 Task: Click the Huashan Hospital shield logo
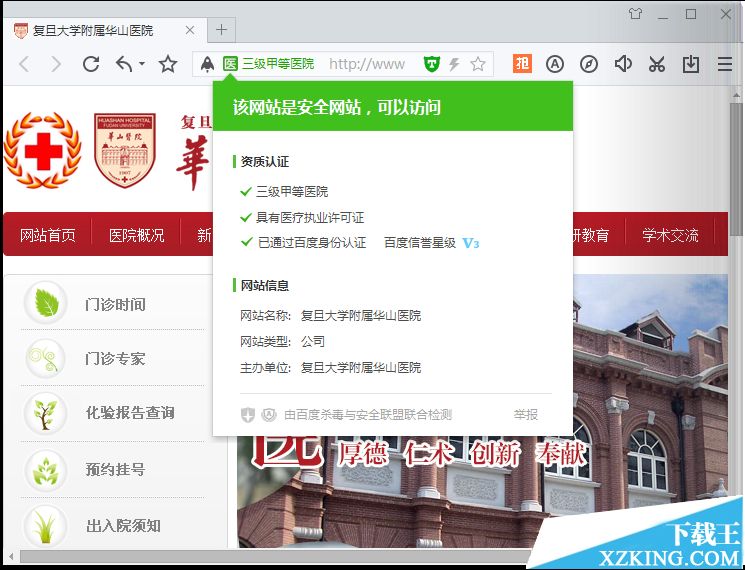tap(125, 150)
